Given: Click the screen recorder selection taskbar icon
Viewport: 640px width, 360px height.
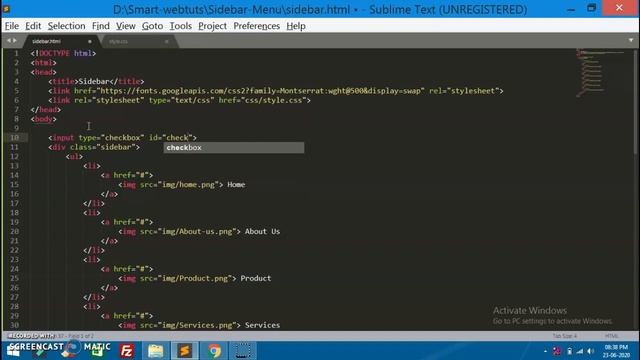Looking at the screenshot, I should pyautogui.click(x=243, y=351).
